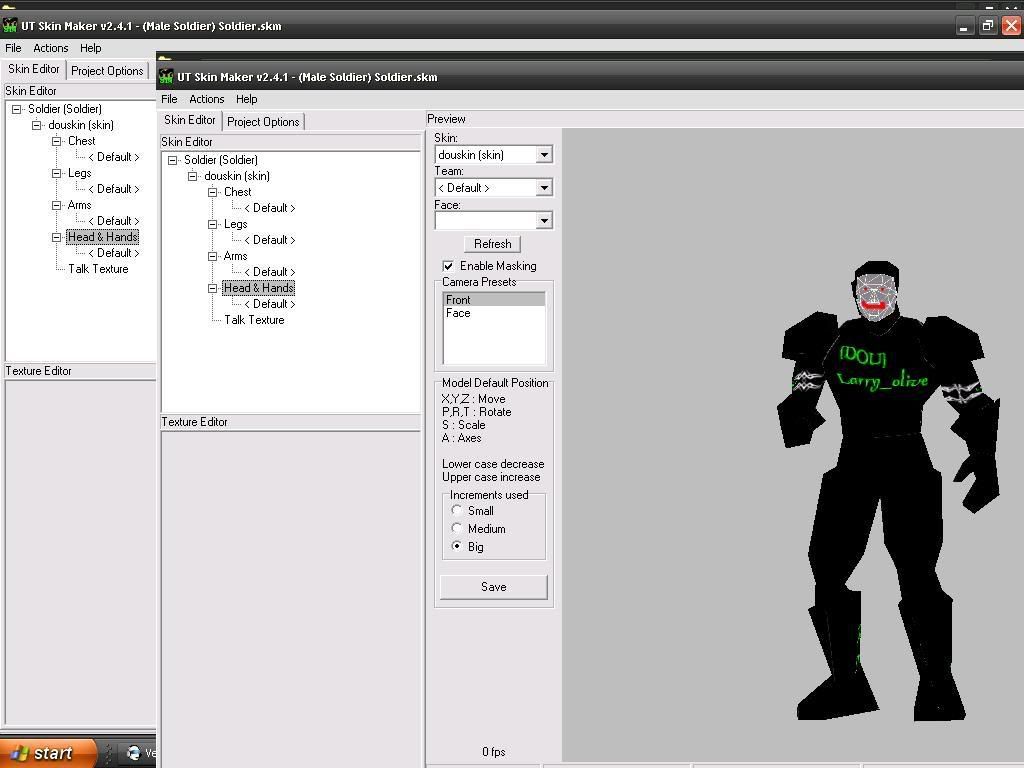1024x768 pixels.
Task: Select Legs tree item in front window
Action: 235,224
